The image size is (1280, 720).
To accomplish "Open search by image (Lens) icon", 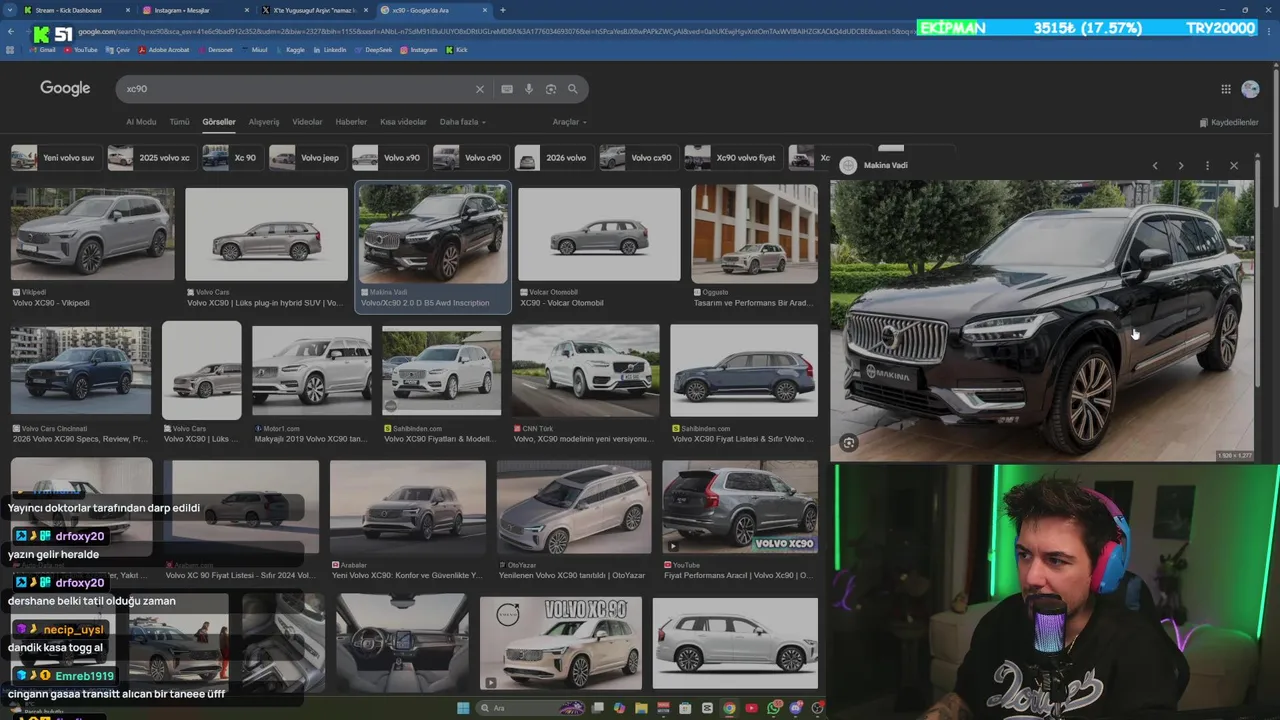I will click(x=551, y=89).
